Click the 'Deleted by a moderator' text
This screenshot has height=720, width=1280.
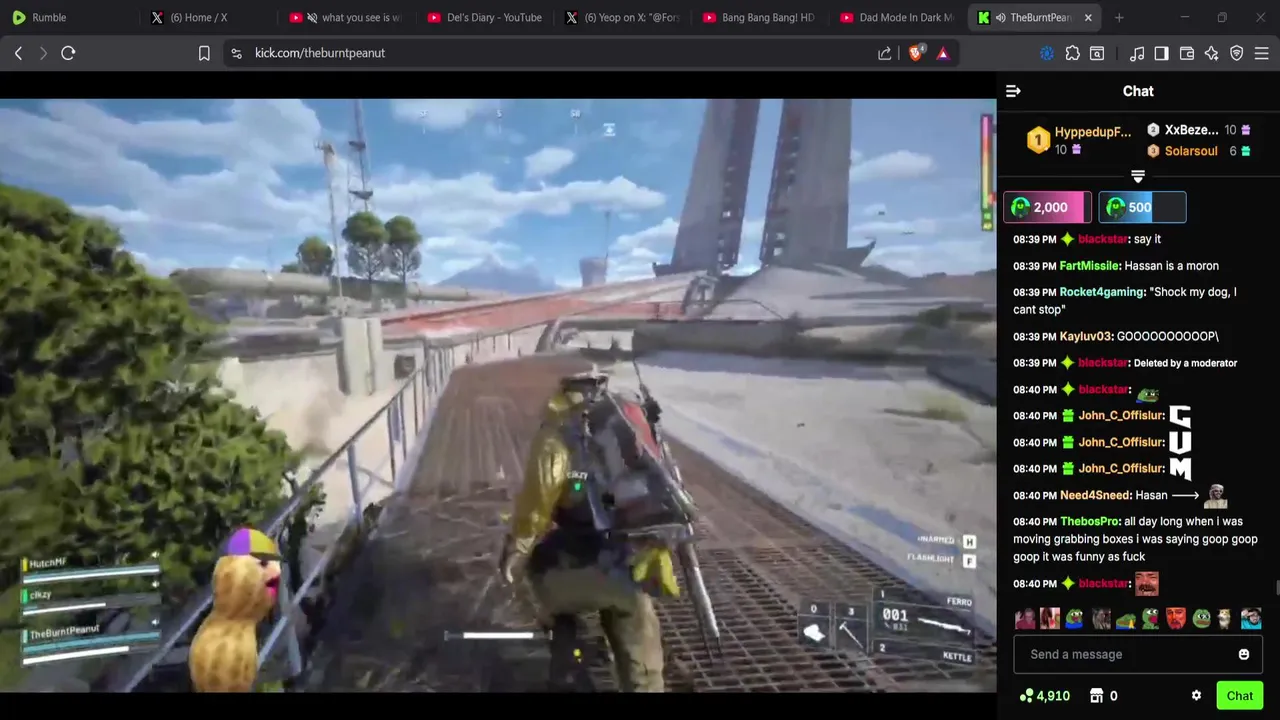point(1185,363)
